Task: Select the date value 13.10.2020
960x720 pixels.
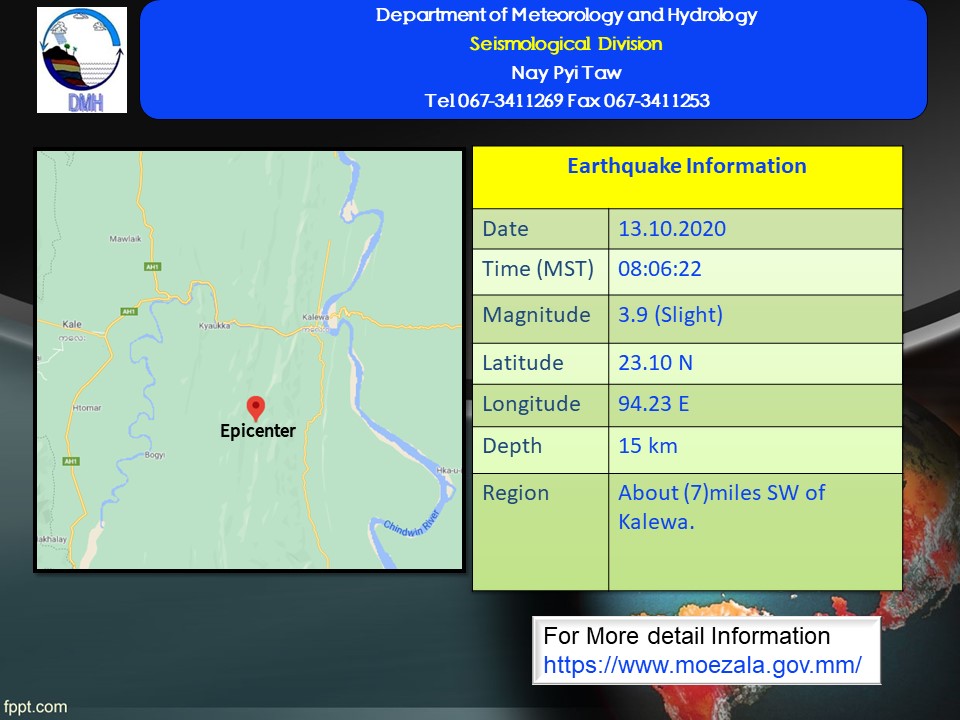Action: (672, 229)
